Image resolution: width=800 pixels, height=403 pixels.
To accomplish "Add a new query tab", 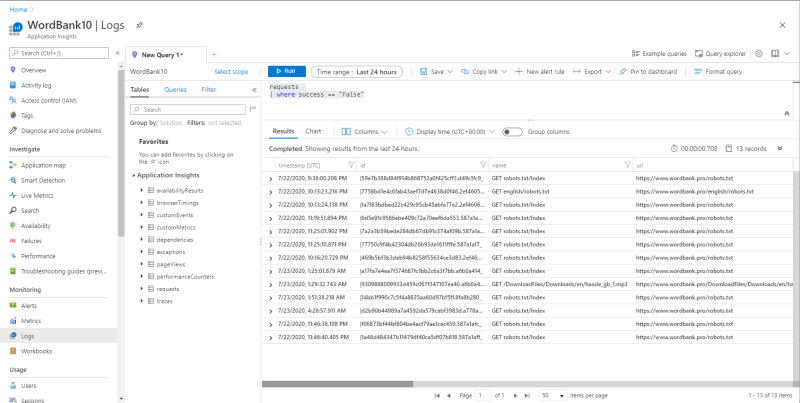I will coord(214,55).
